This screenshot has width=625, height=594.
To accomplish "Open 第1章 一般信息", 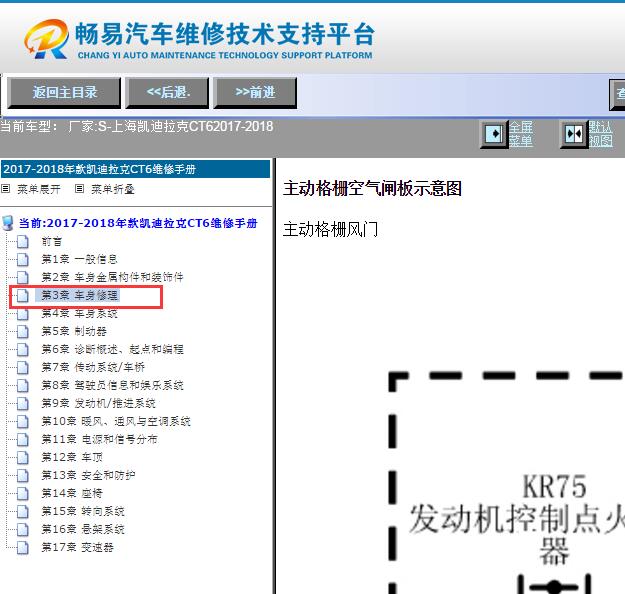I will (x=80, y=259).
